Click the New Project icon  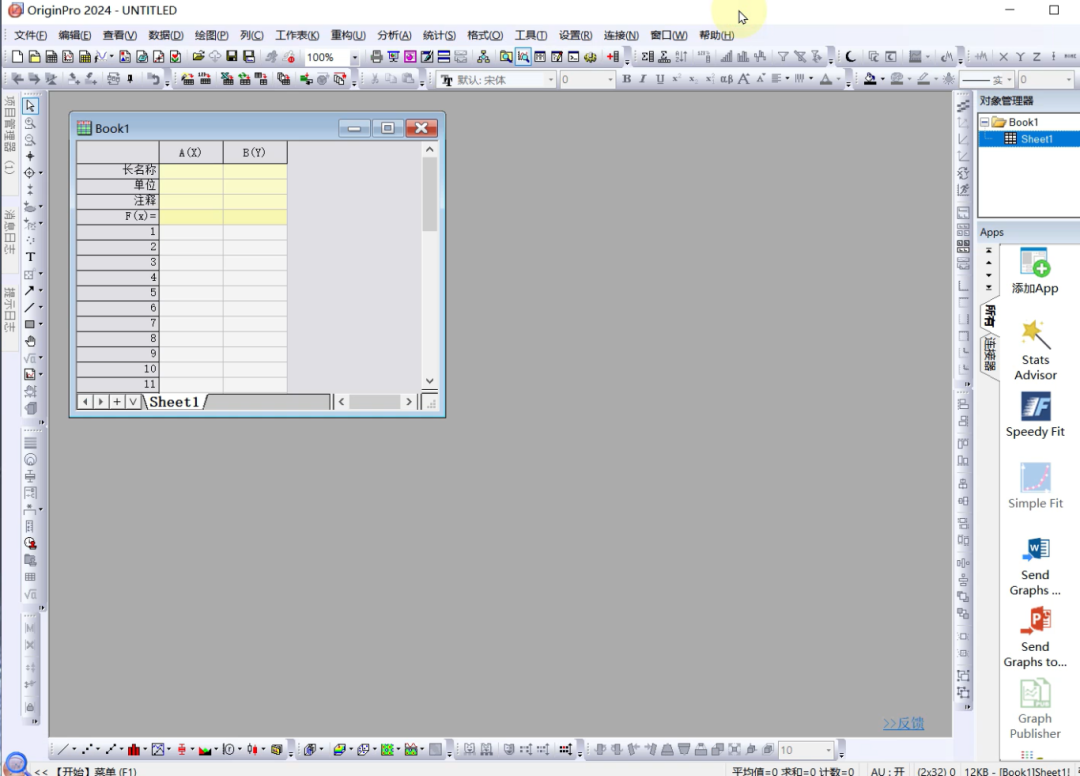(17, 57)
